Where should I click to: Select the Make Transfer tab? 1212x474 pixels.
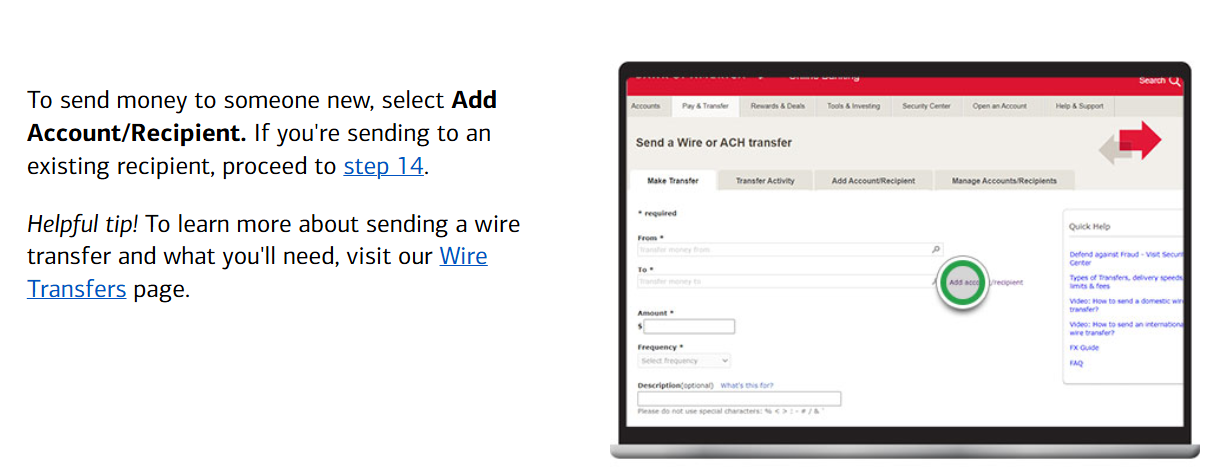pyautogui.click(x=672, y=181)
